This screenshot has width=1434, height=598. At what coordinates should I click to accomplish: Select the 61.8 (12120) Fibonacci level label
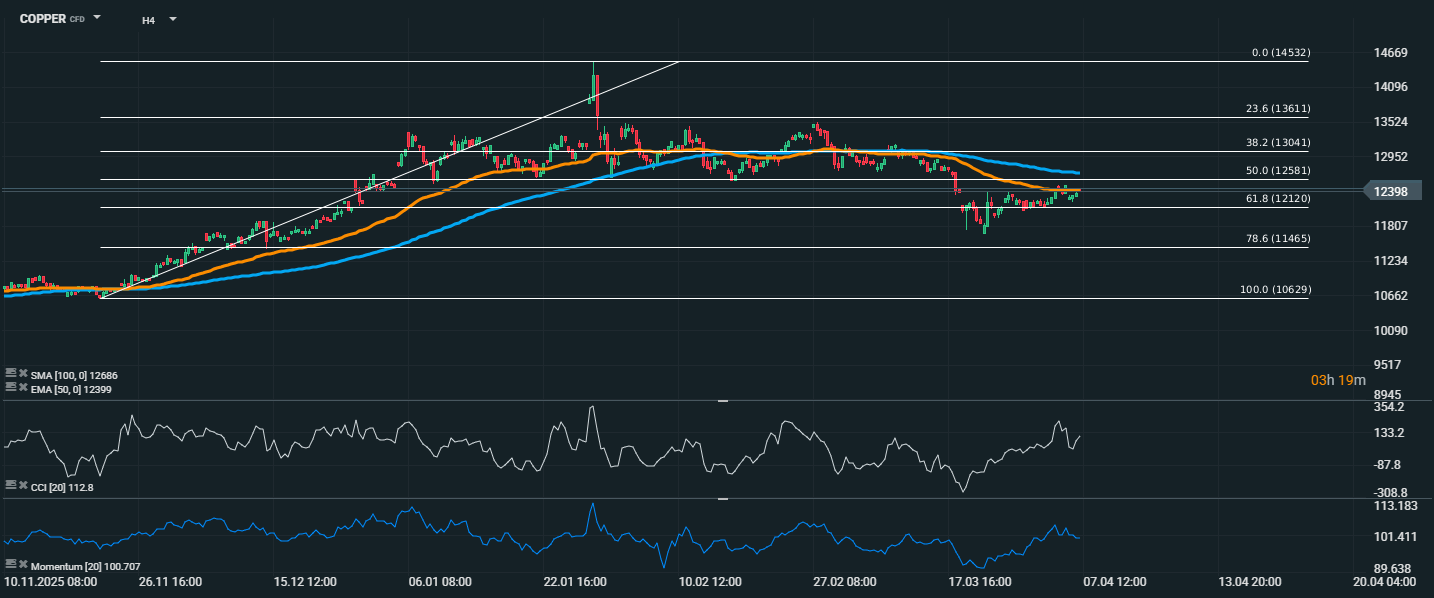[1270, 199]
